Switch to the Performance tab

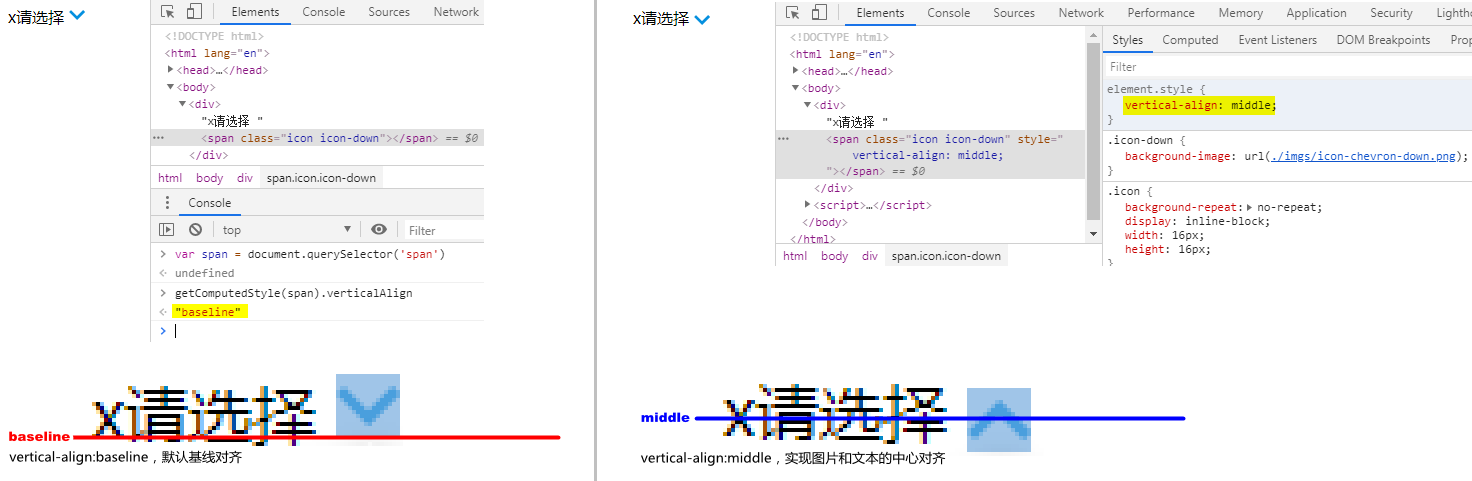(1161, 13)
